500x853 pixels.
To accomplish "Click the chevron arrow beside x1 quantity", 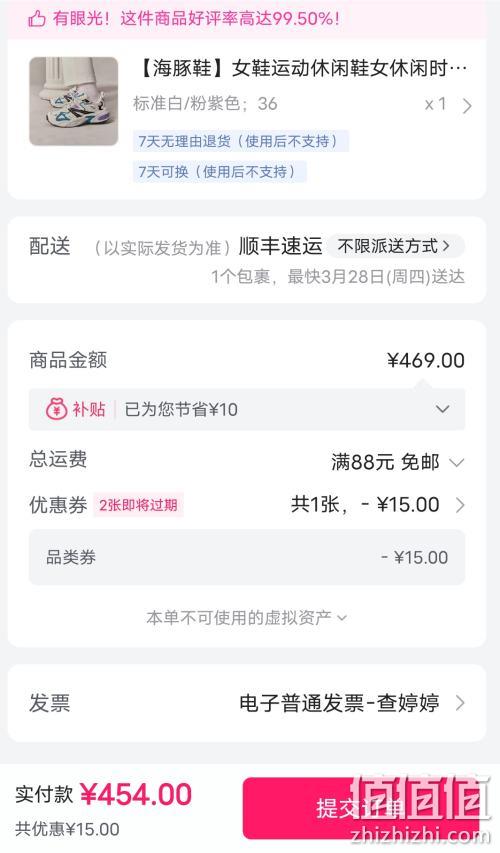I will pyautogui.click(x=466, y=106).
